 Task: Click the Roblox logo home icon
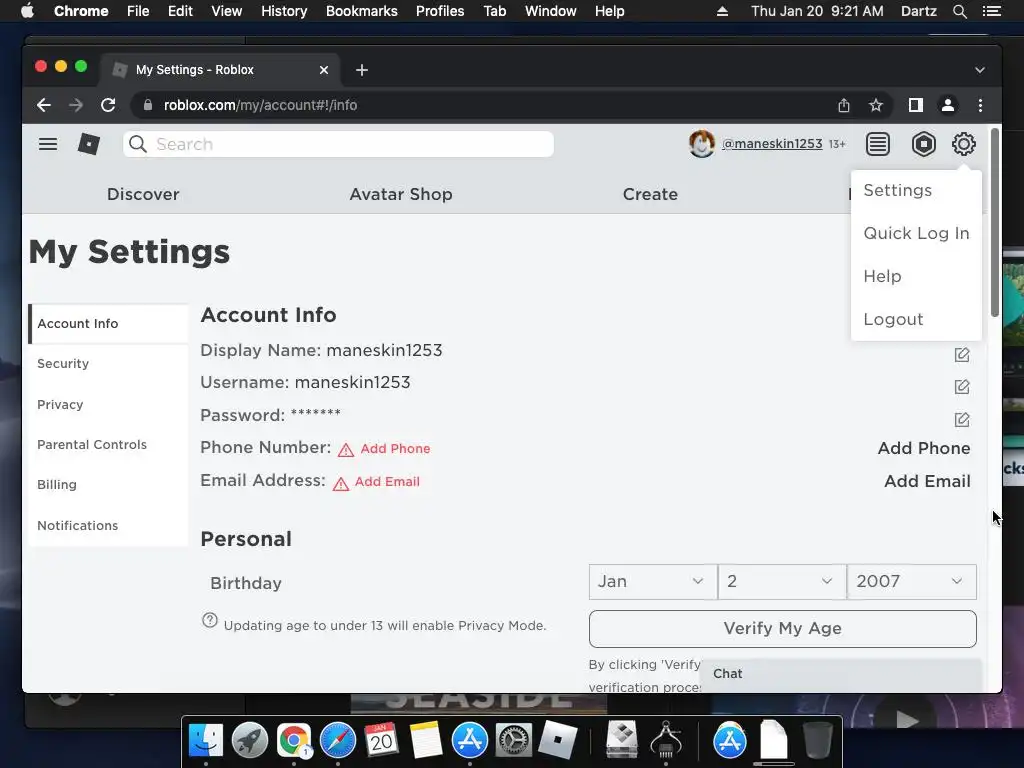point(89,144)
